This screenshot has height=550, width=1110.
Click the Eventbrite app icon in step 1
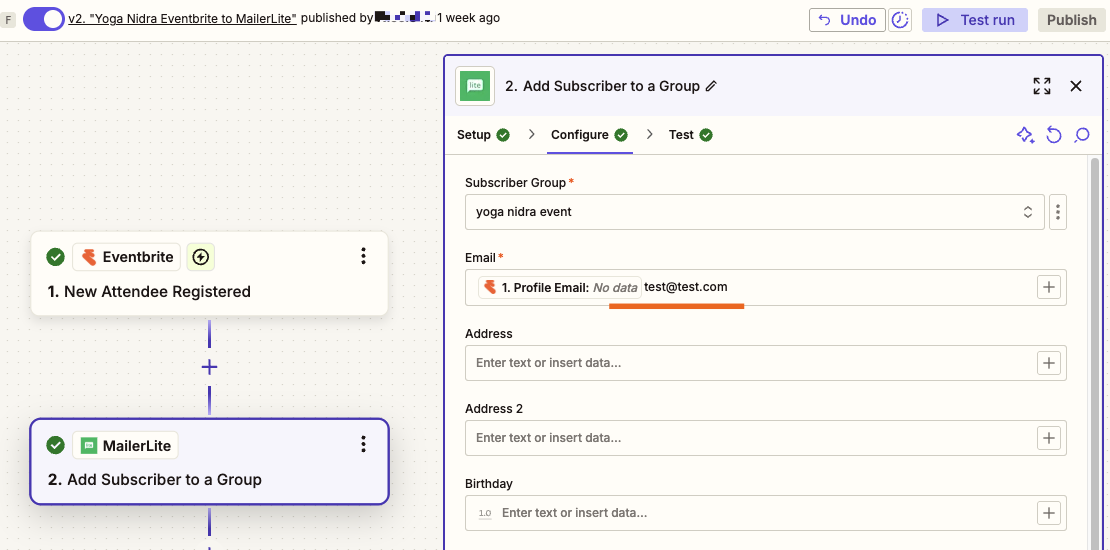pos(89,257)
